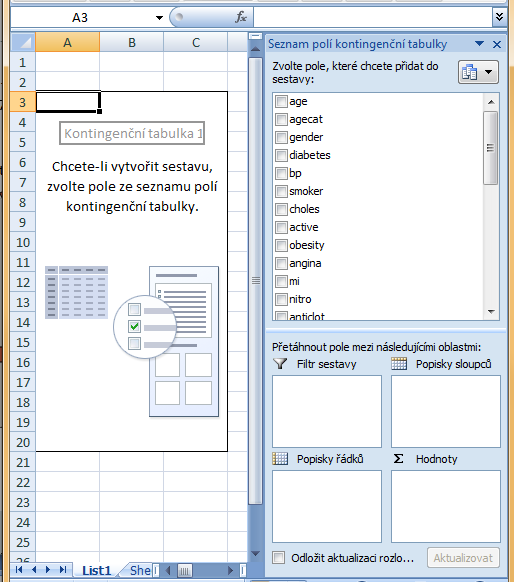
Task: Close the Seznam polí kontingenční tabulky pane
Action: [x=497, y=45]
